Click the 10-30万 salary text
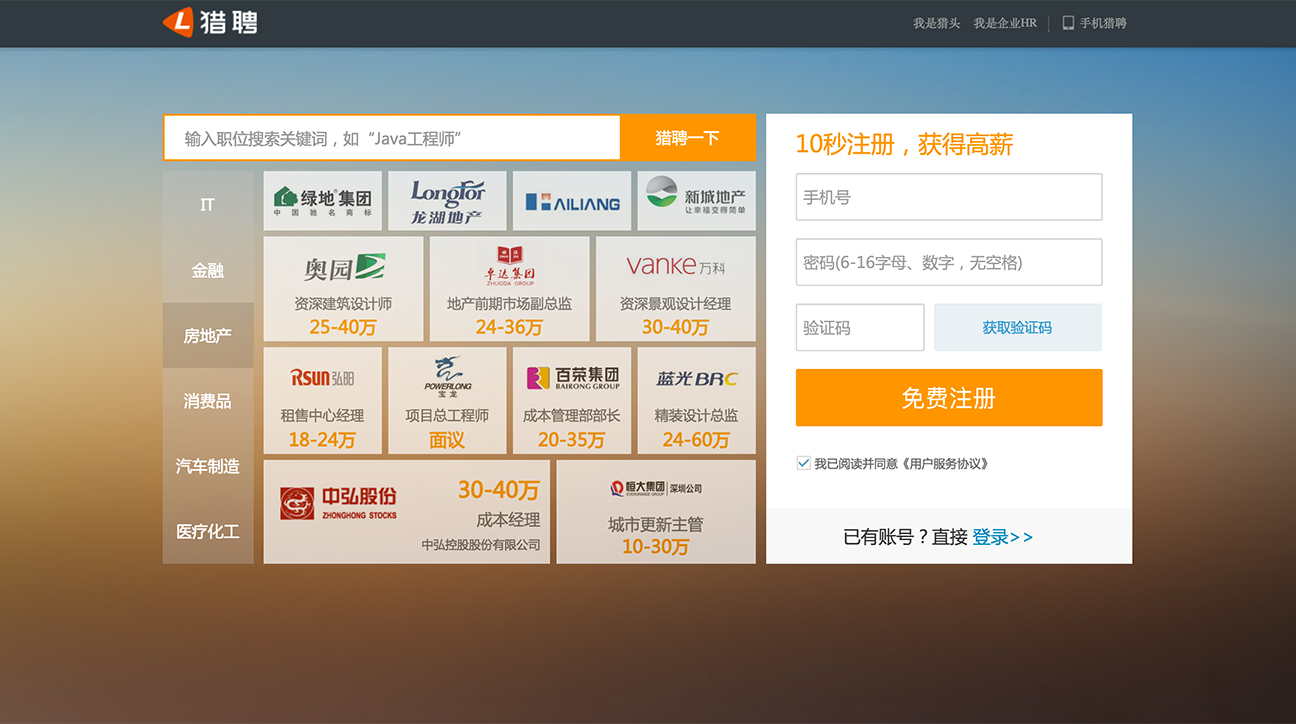Viewport: 1296px width, 724px height. (655, 547)
